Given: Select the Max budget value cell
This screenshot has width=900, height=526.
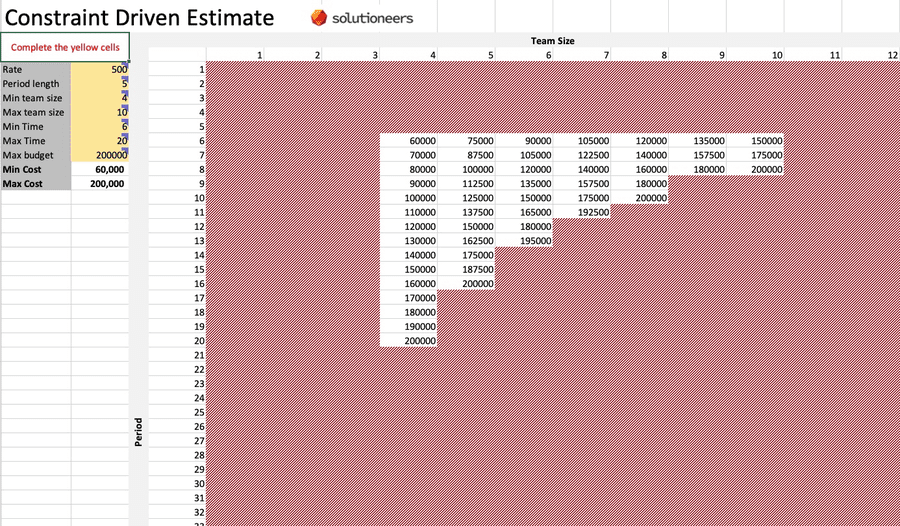Looking at the screenshot, I should click(x=100, y=155).
